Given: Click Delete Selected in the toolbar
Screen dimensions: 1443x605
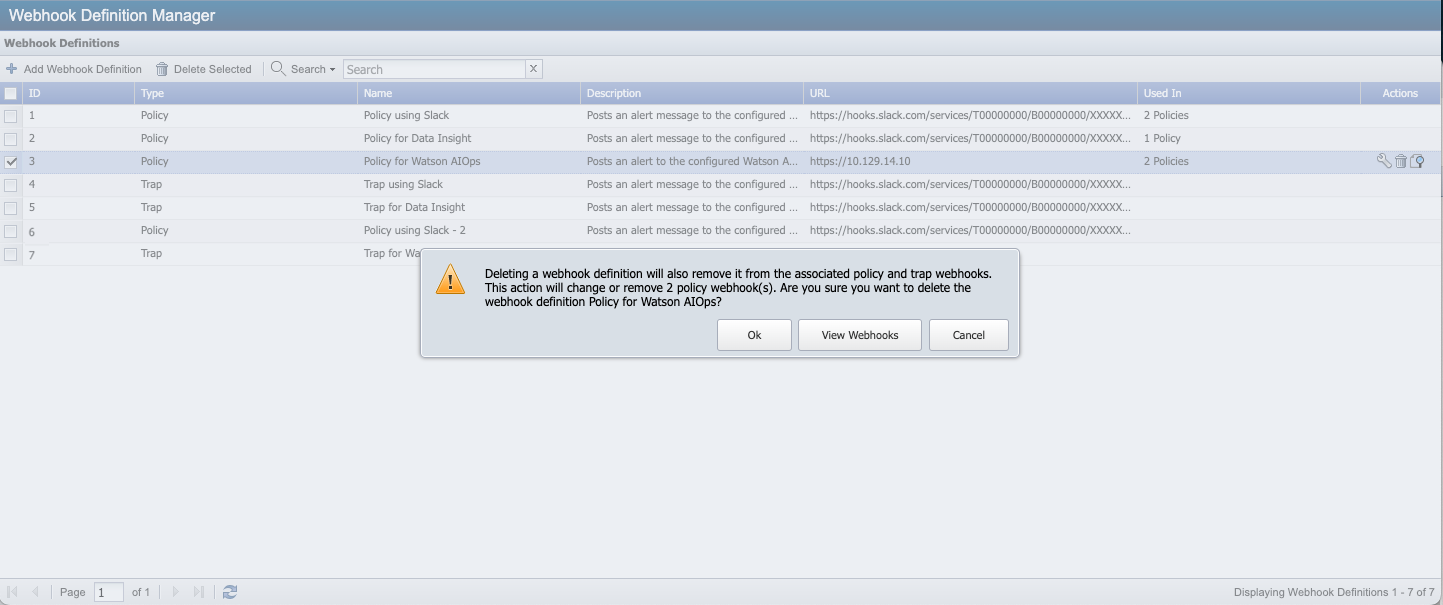Looking at the screenshot, I should [x=203, y=69].
